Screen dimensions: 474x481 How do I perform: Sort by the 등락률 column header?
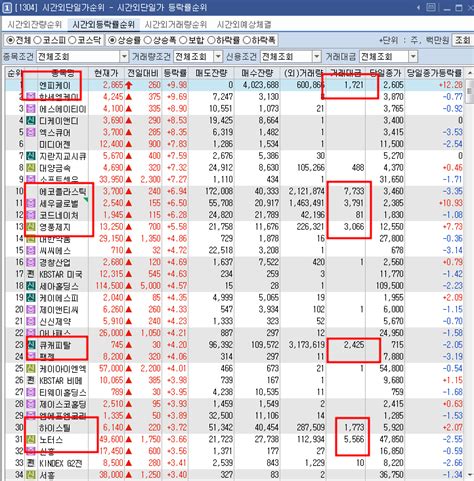pos(175,73)
